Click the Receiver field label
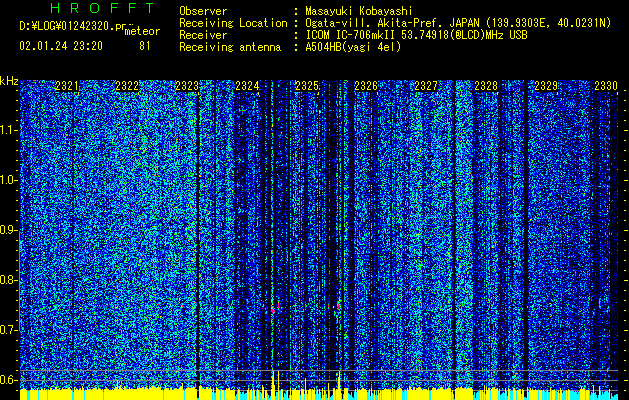 click(203, 35)
